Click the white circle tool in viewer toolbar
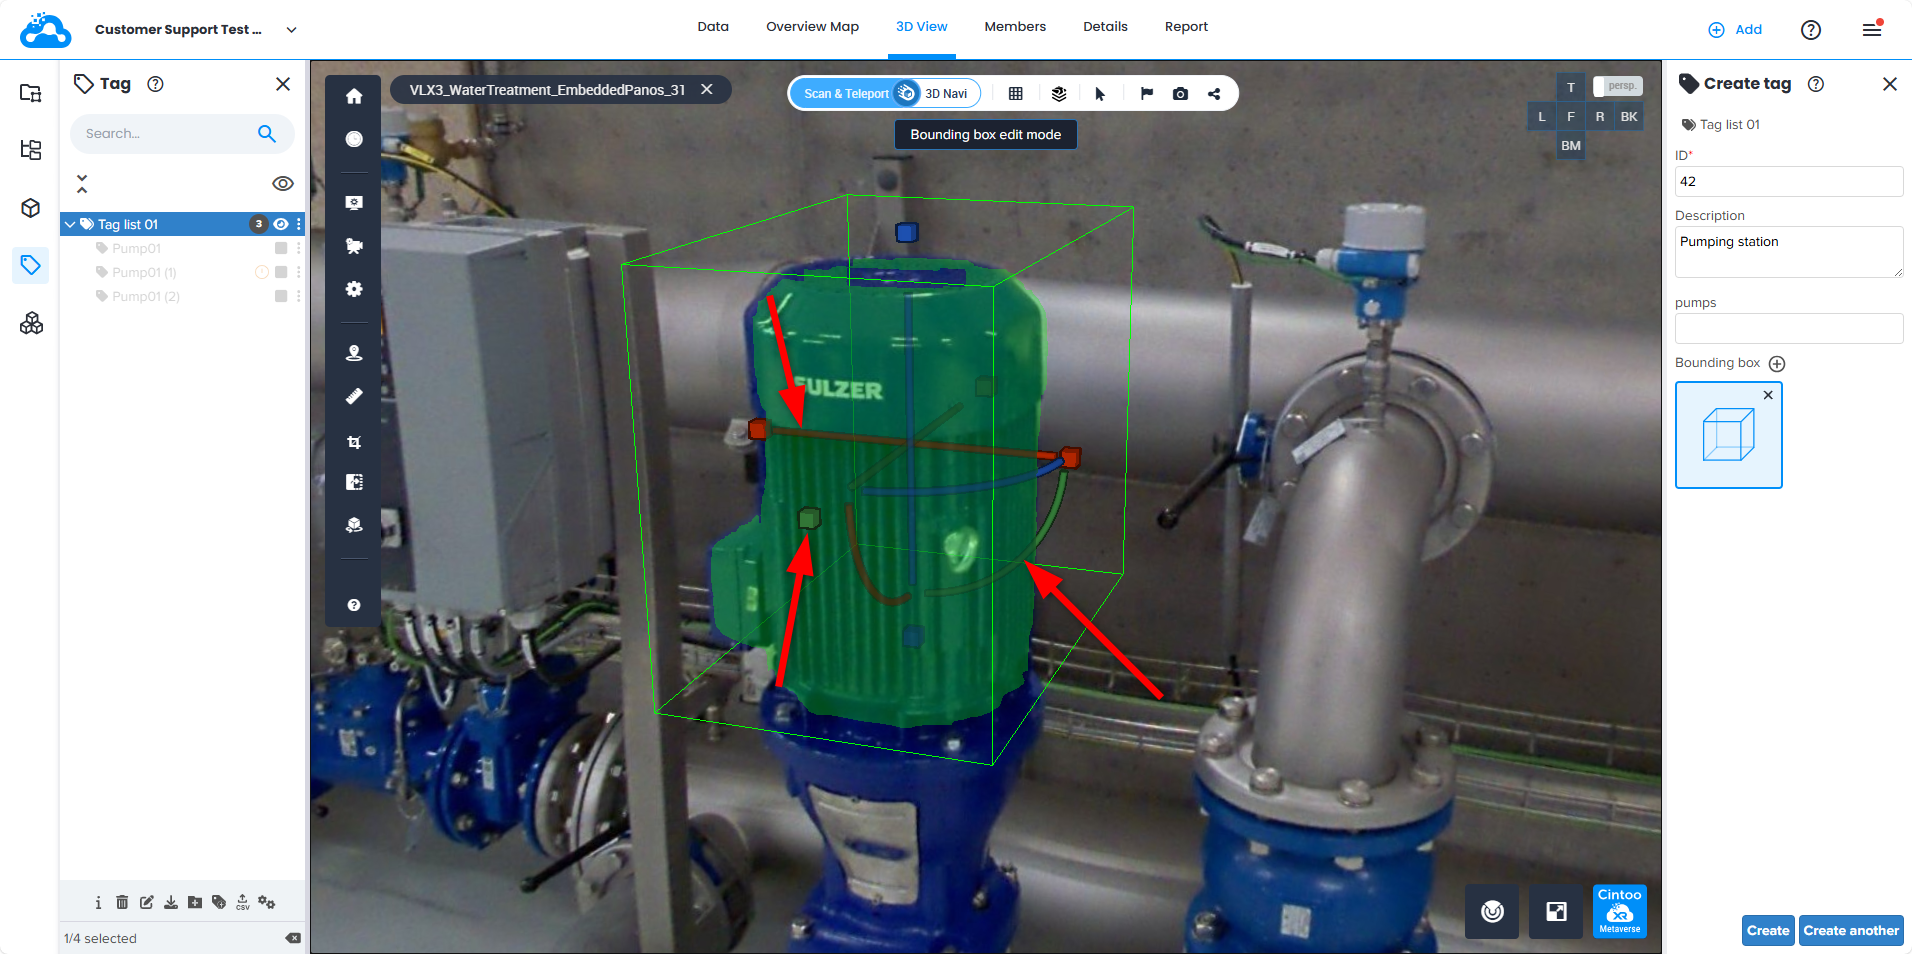The height and width of the screenshot is (954, 1912). click(354, 139)
